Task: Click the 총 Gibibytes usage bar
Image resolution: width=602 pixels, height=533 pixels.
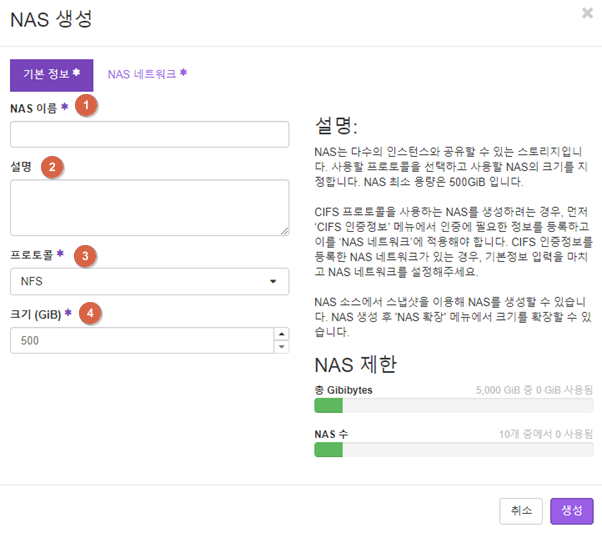Action: click(453, 406)
